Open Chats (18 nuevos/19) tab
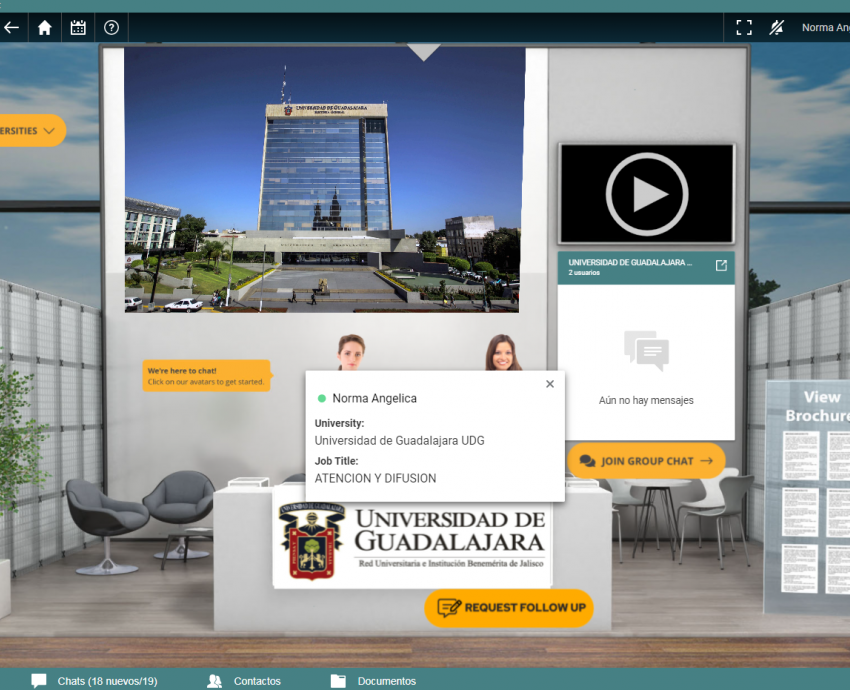Viewport: 850px width, 690px height. (x=107, y=681)
